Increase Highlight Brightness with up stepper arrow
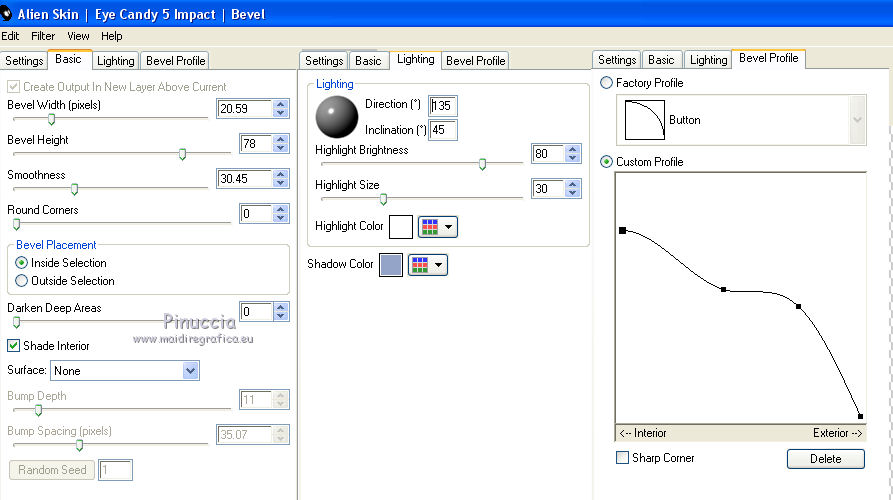Image resolution: width=893 pixels, height=500 pixels. point(572,149)
